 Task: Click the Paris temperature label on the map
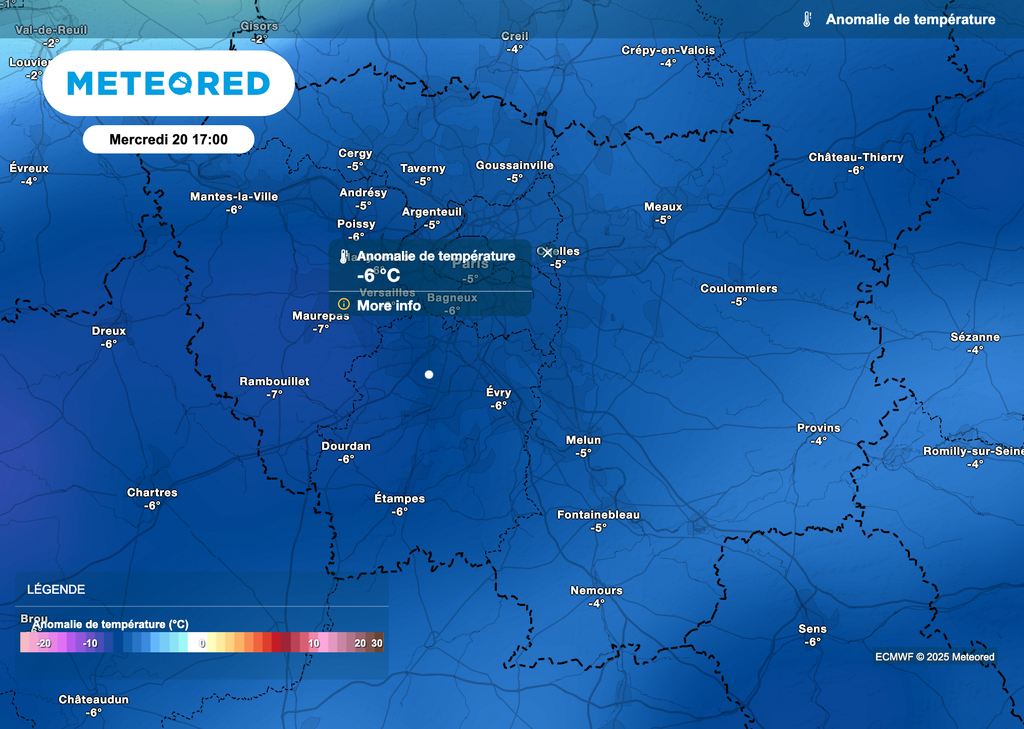click(x=468, y=270)
